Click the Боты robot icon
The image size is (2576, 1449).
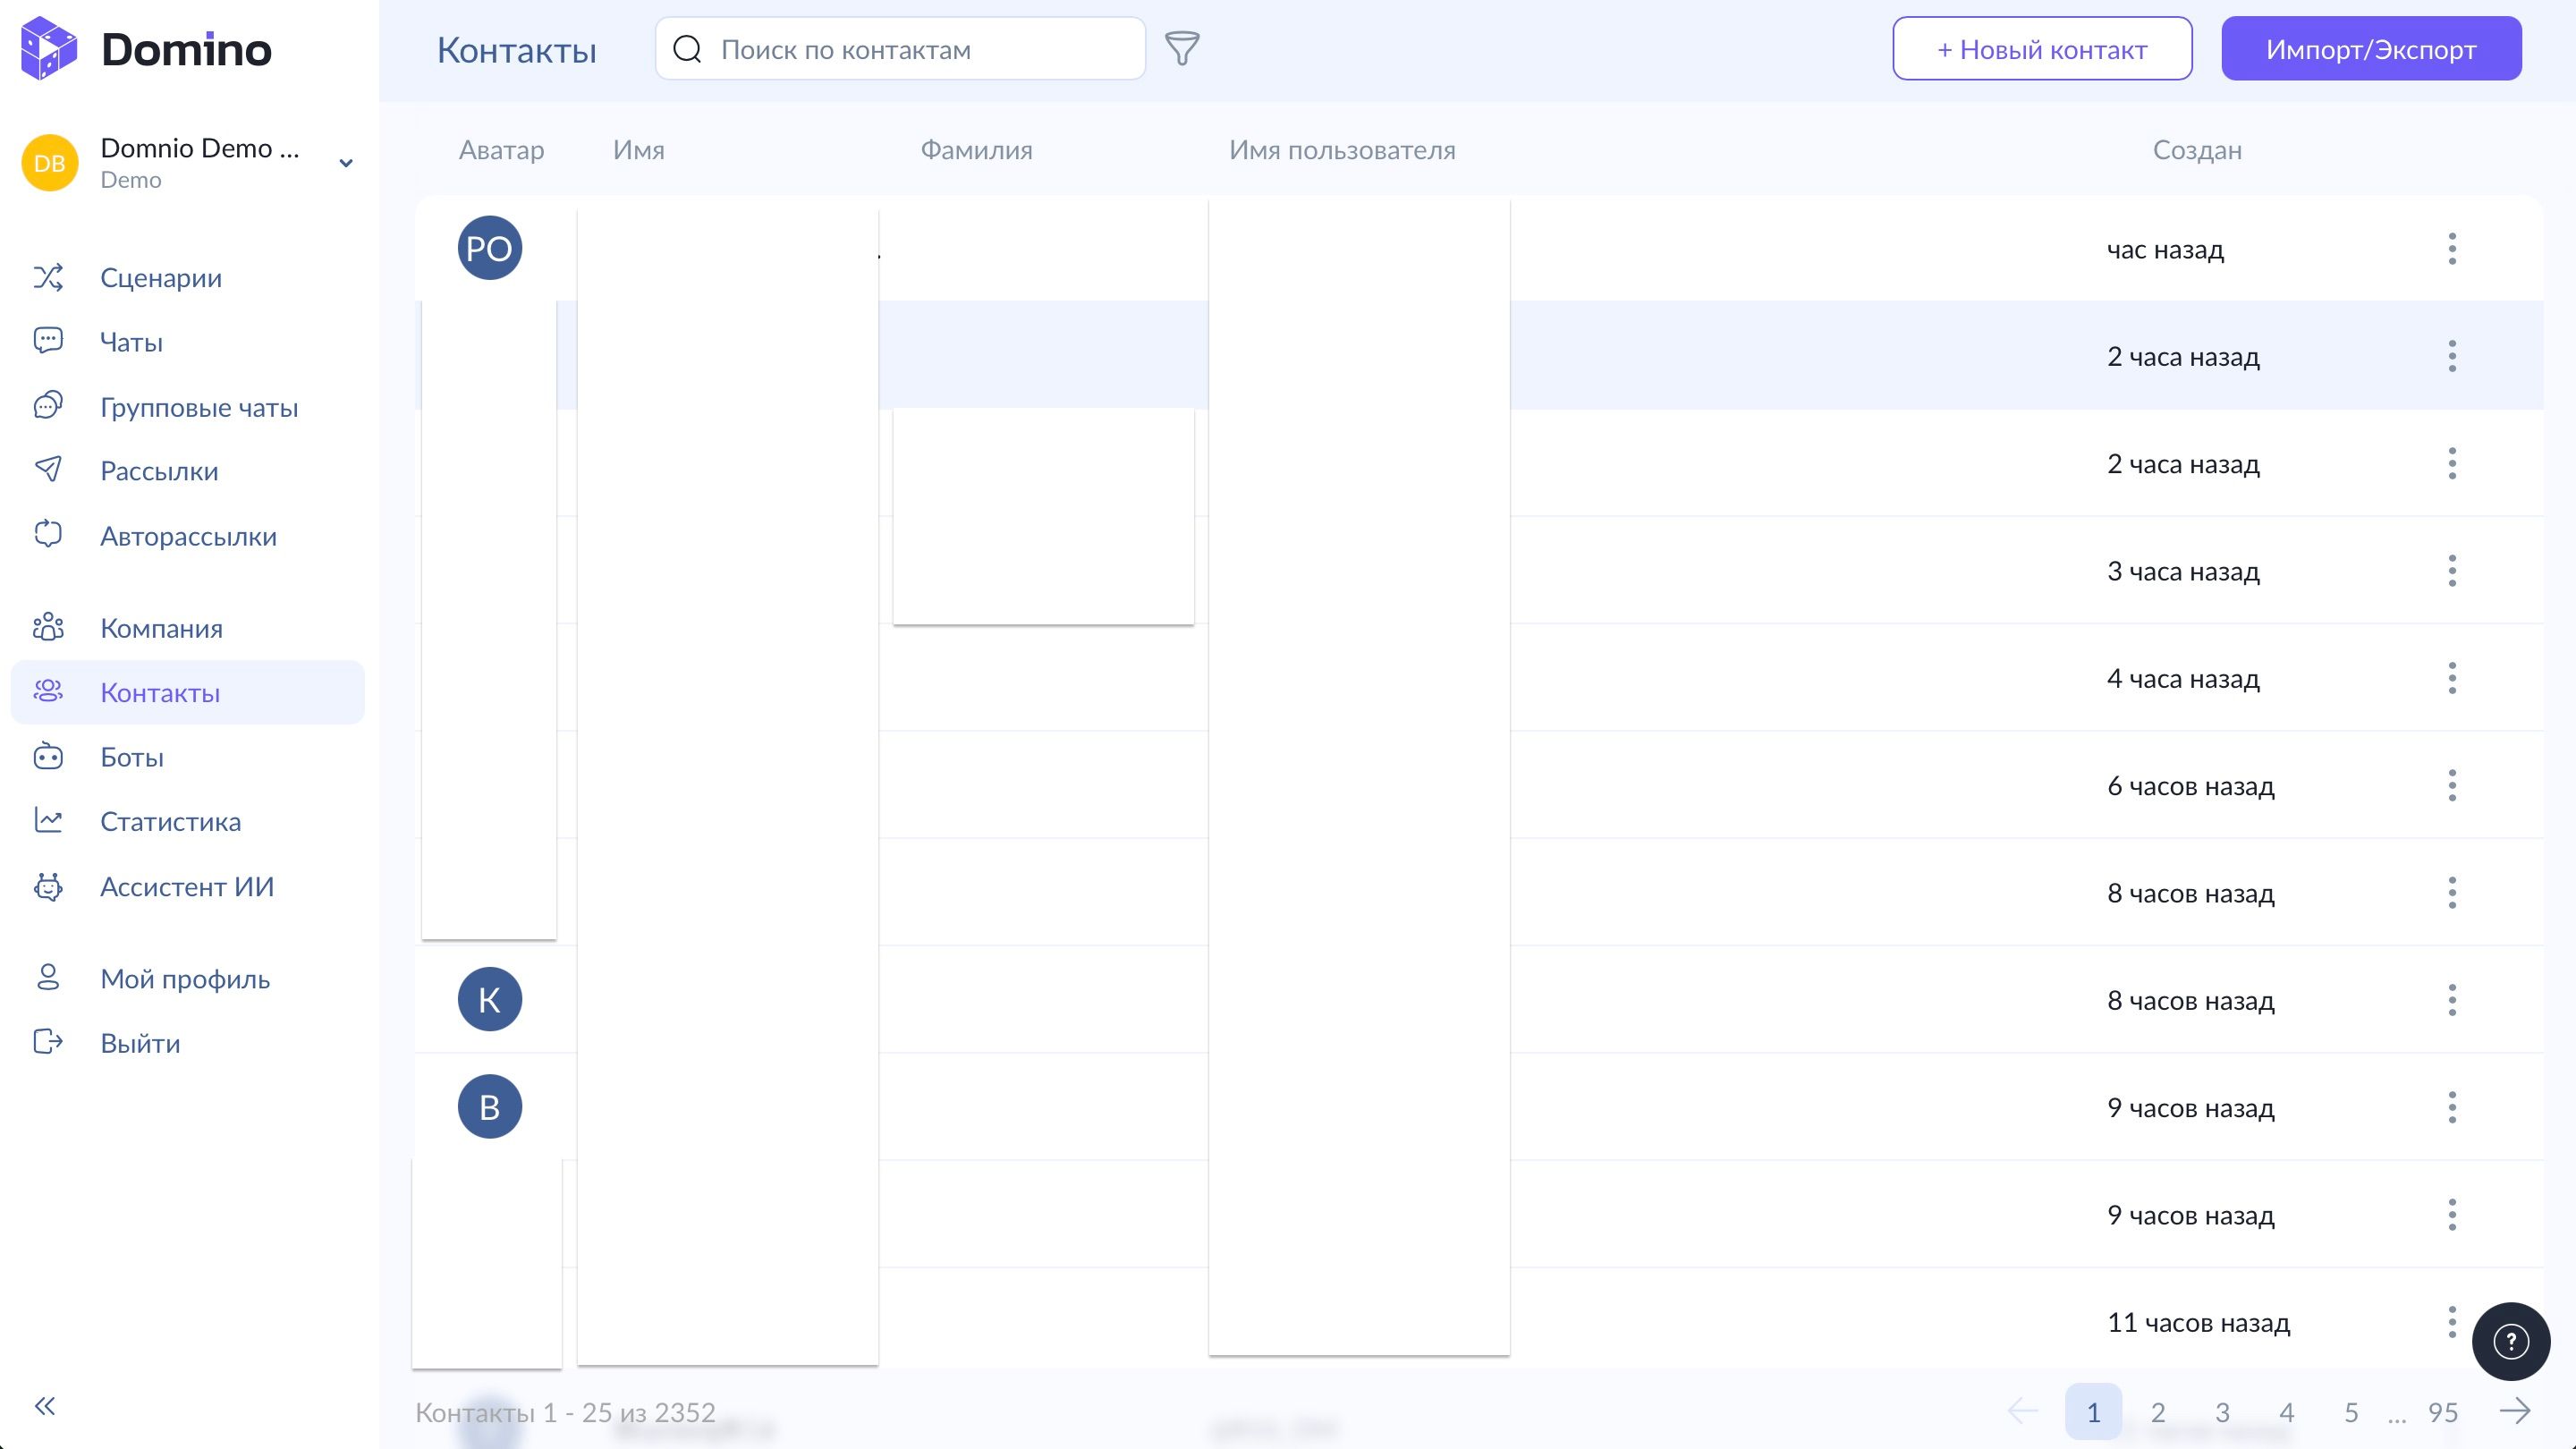click(48, 757)
